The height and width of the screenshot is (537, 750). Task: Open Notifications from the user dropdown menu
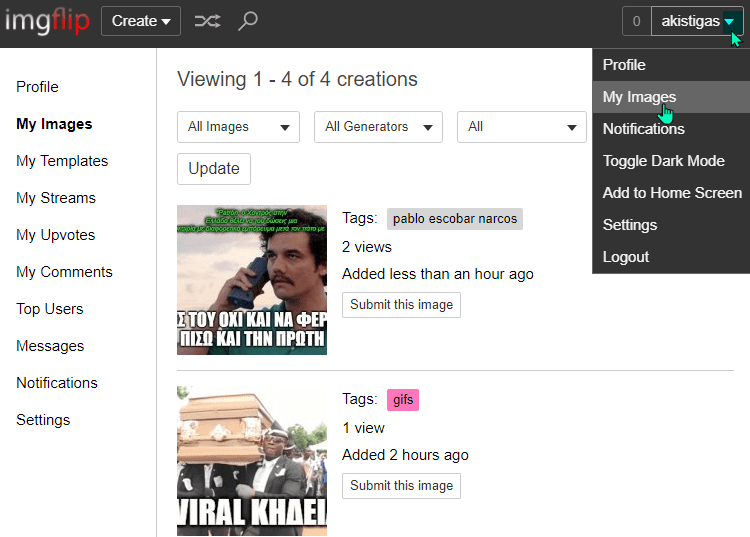coord(671,129)
